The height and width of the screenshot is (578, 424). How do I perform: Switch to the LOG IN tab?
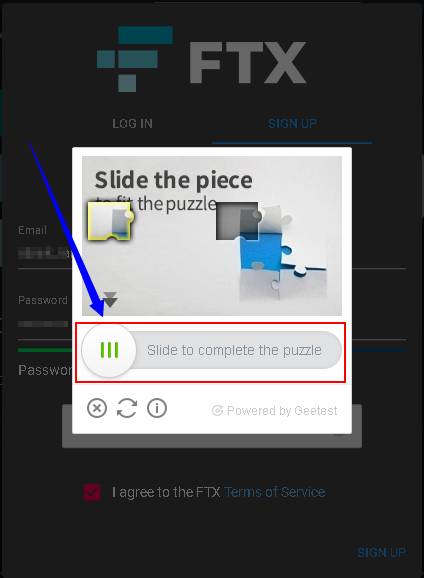tap(132, 124)
